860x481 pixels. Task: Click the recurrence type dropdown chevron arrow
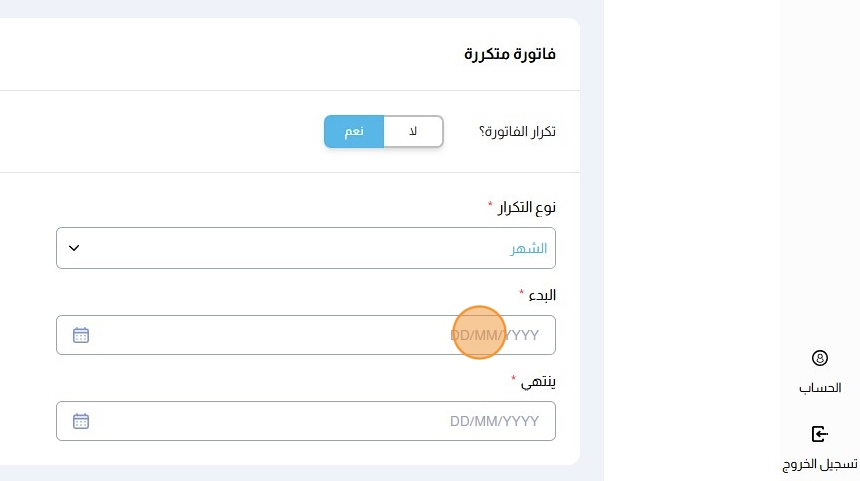(x=73, y=248)
